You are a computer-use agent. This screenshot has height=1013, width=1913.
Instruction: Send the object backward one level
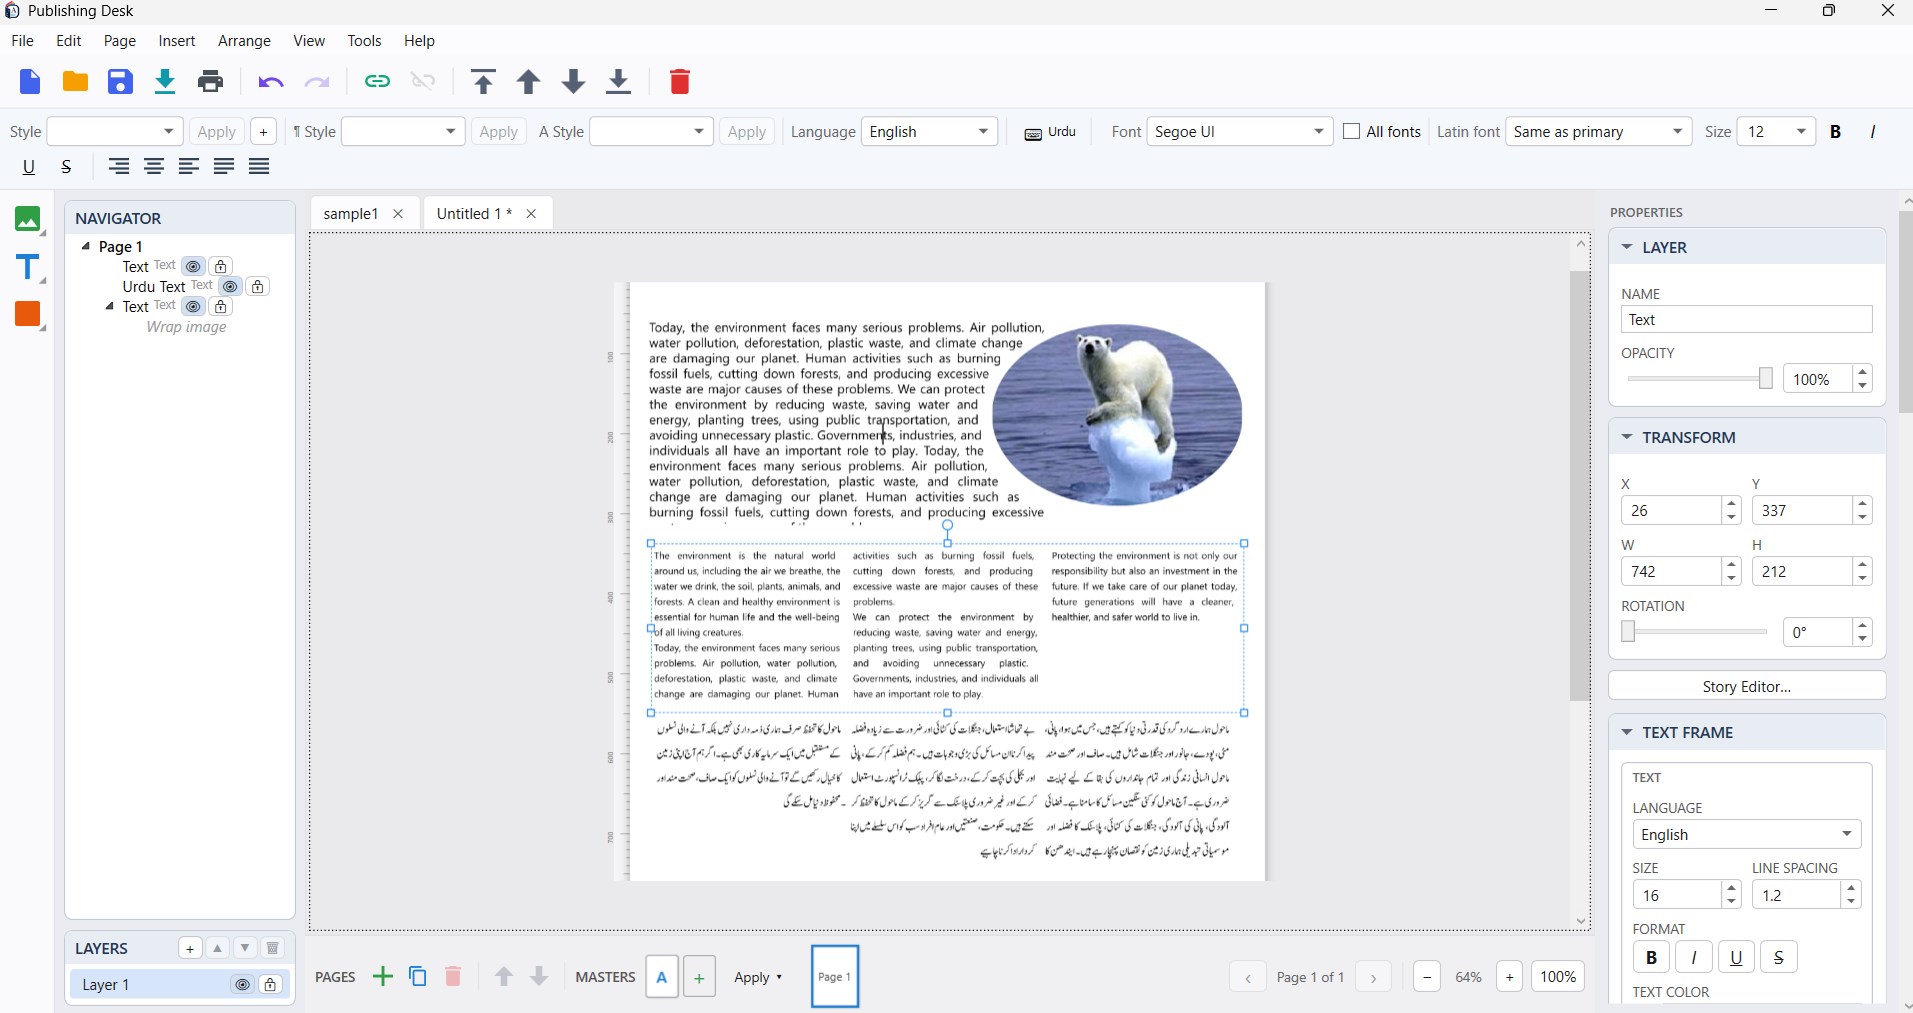coord(574,82)
